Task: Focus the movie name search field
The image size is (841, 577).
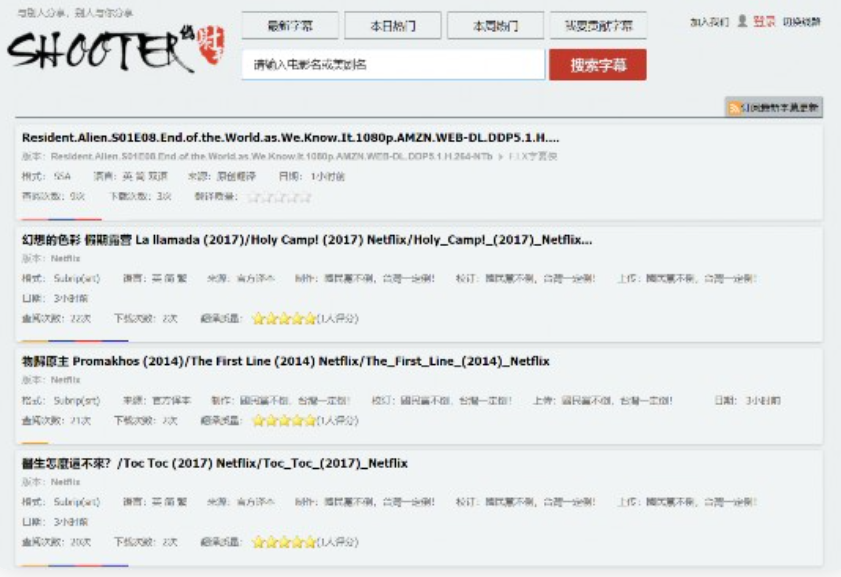Action: pyautogui.click(x=393, y=65)
